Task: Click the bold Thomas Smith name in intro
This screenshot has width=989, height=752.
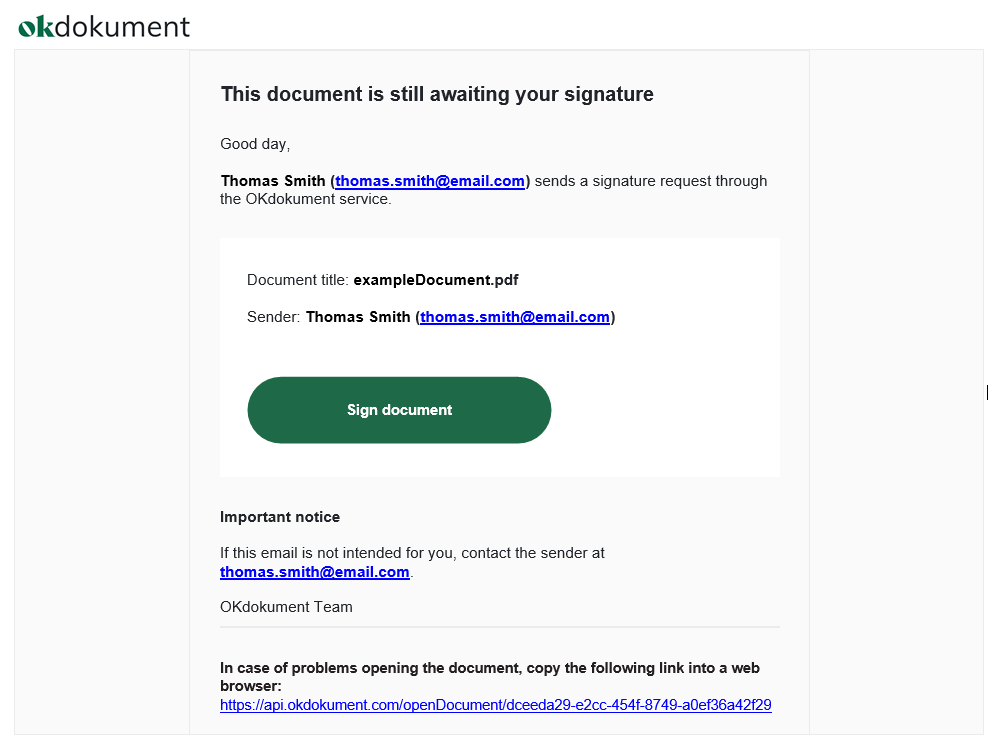Action: [x=273, y=181]
